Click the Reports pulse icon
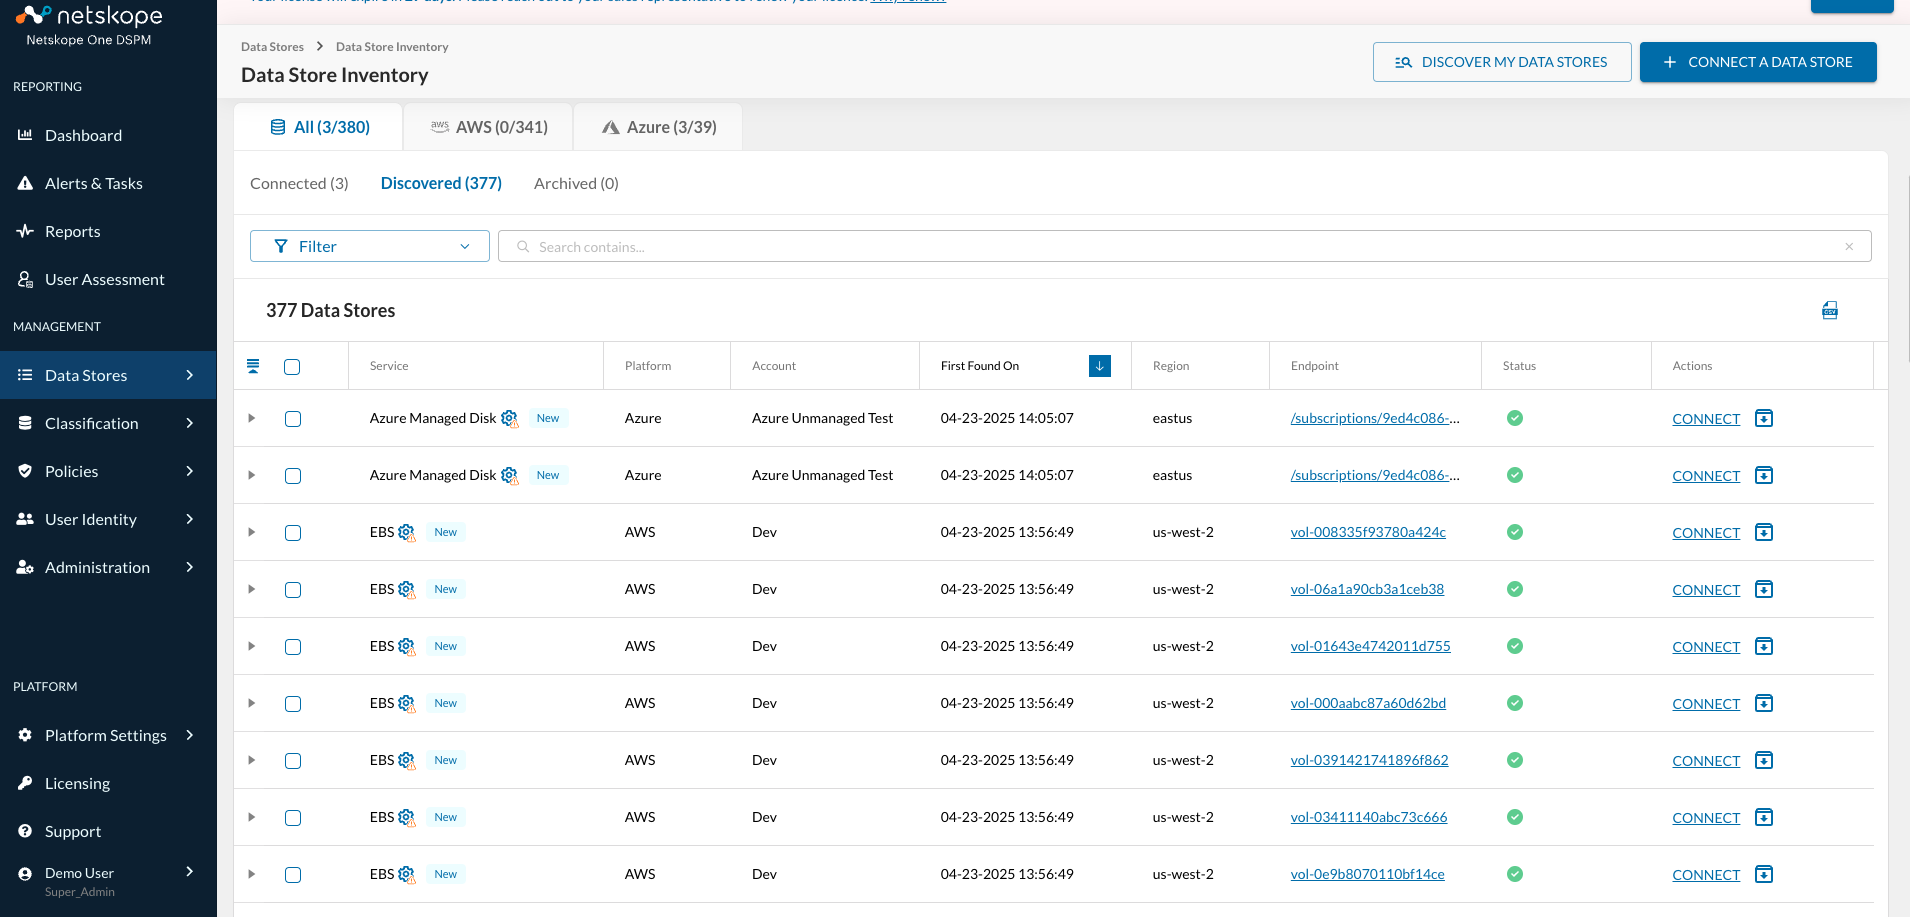Image resolution: width=1910 pixels, height=917 pixels. pyautogui.click(x=25, y=231)
